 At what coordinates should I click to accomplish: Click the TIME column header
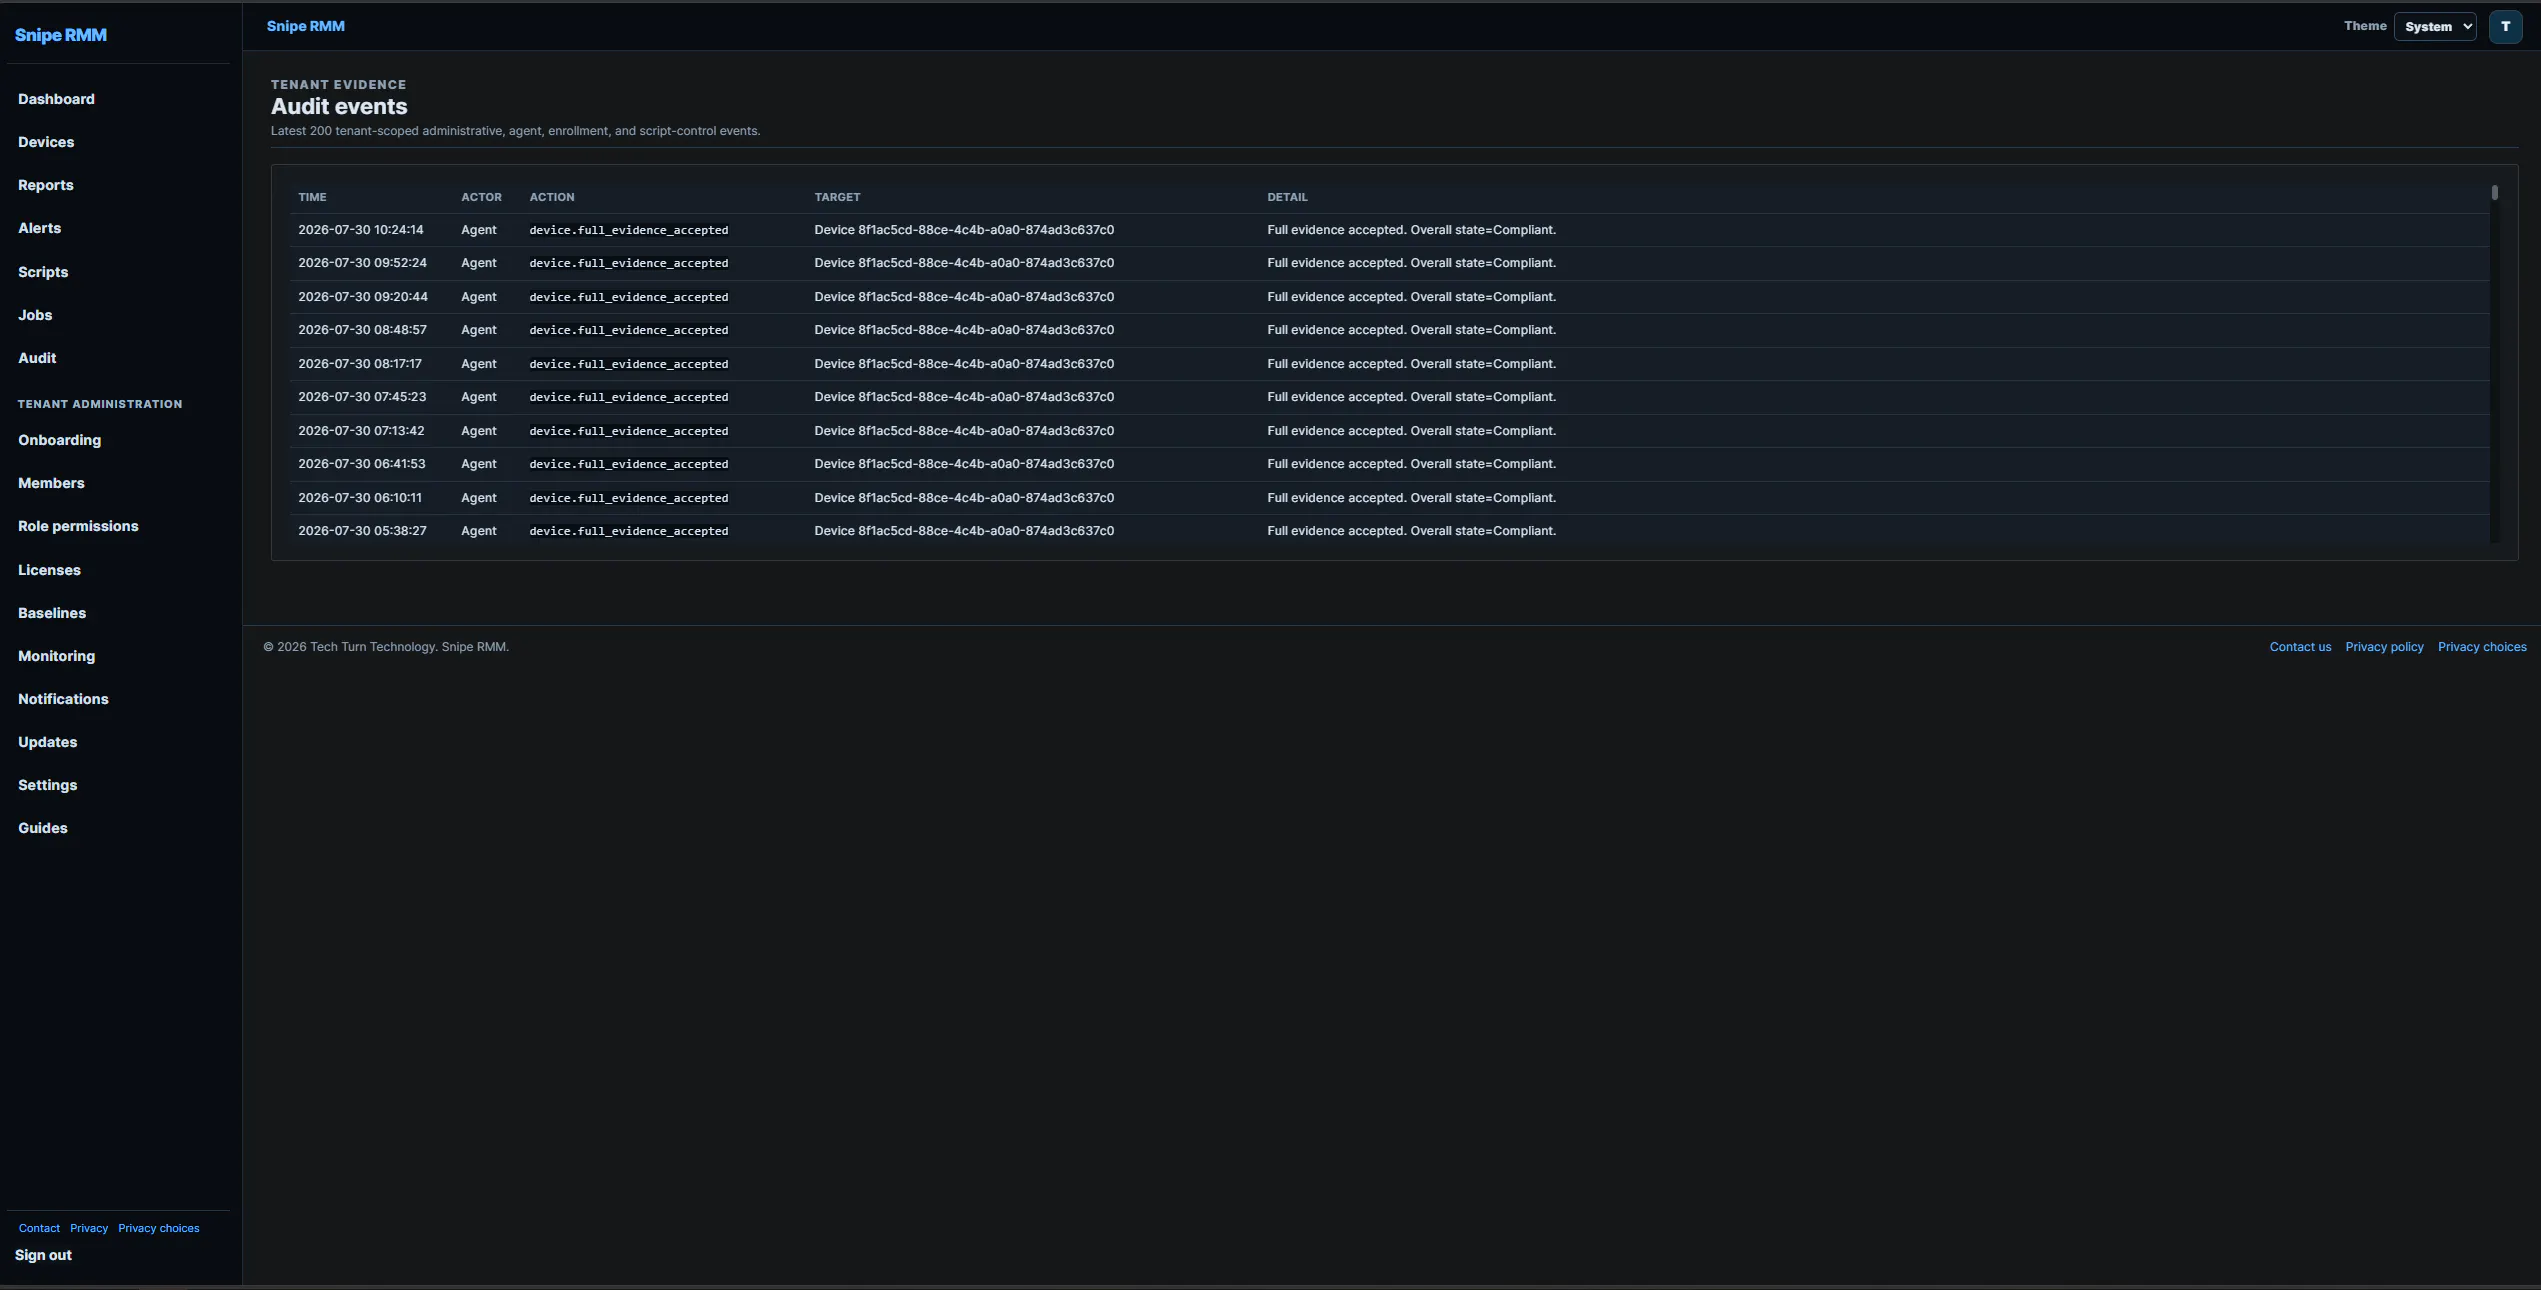pyautogui.click(x=312, y=197)
